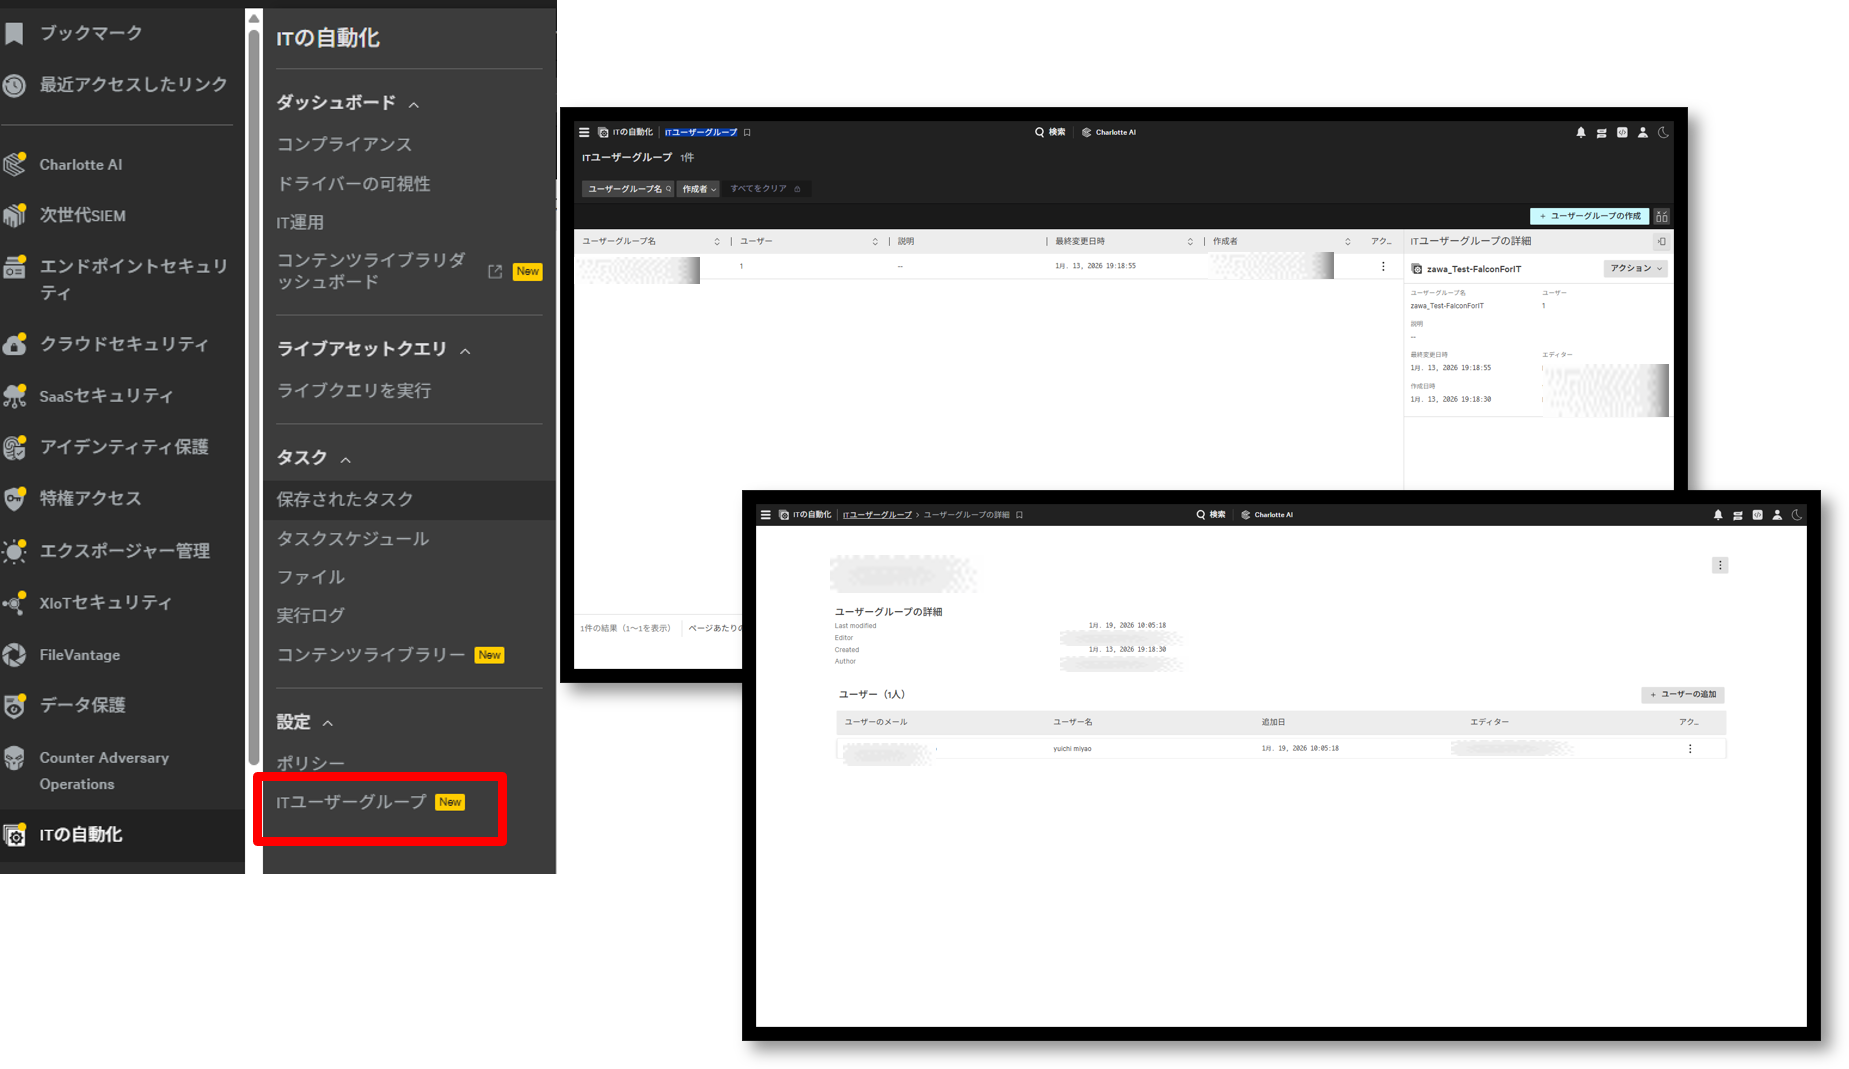This screenshot has width=1849, height=1069.
Task: Open the three-dot menu for user yuichi miyao
Action: click(1690, 749)
